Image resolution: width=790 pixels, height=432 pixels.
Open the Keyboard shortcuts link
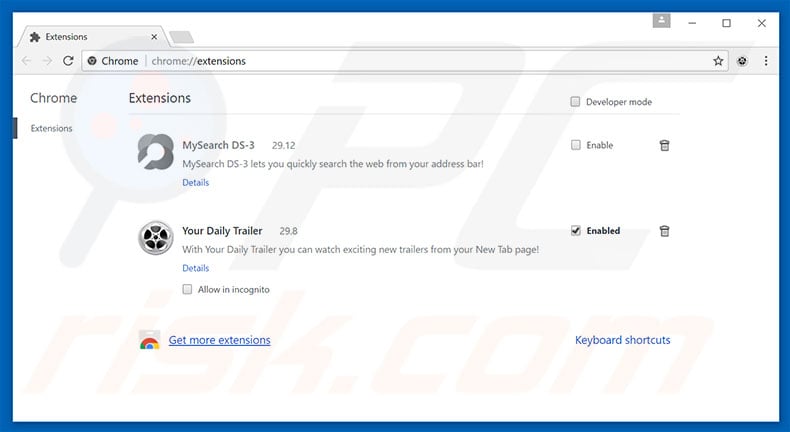623,340
